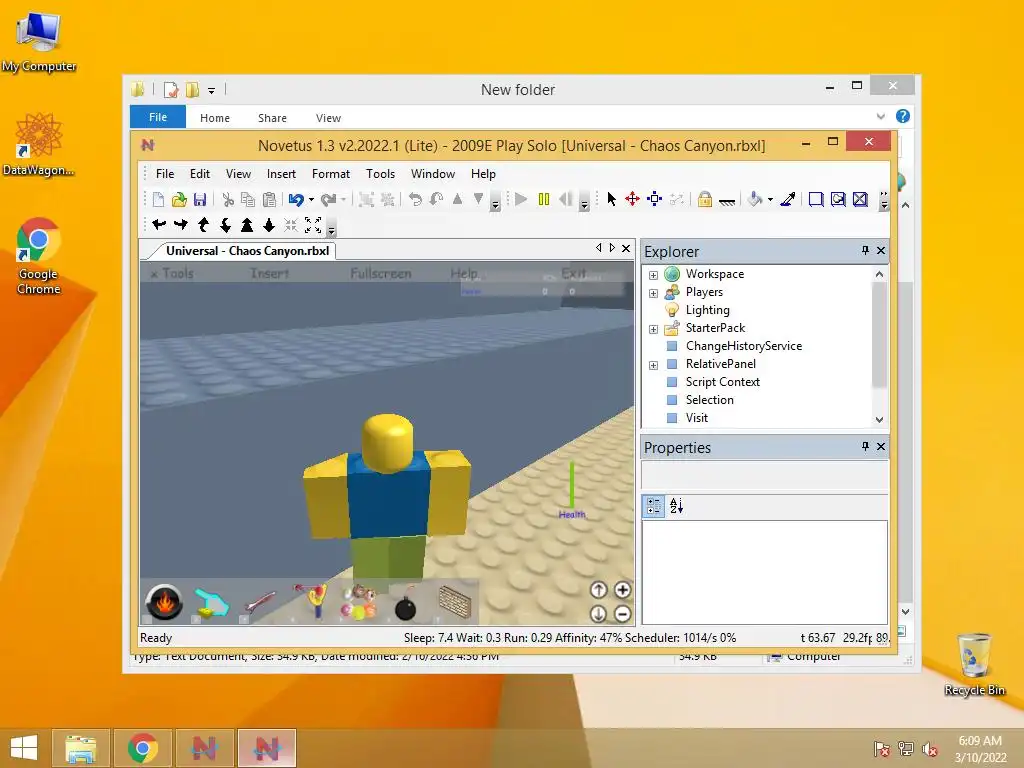Viewport: 1024px width, 768px height.
Task: Click the camera tilt-down circle arrow button
Action: [x=599, y=614]
